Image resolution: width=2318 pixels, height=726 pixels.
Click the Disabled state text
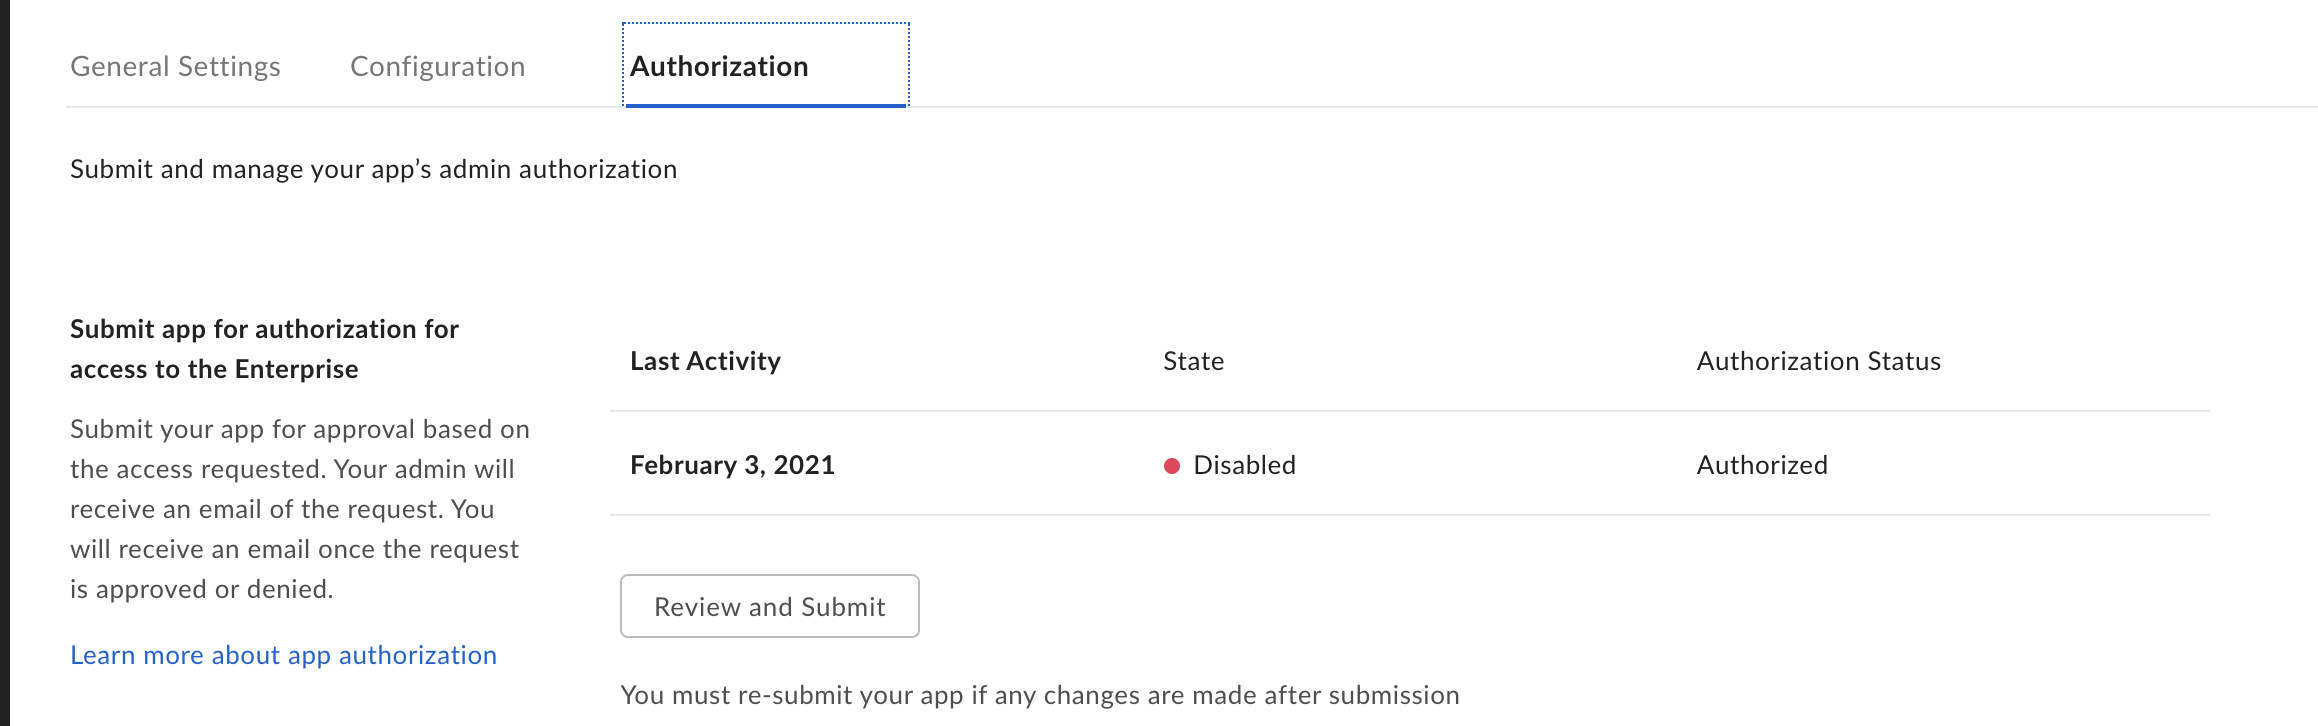(x=1244, y=465)
